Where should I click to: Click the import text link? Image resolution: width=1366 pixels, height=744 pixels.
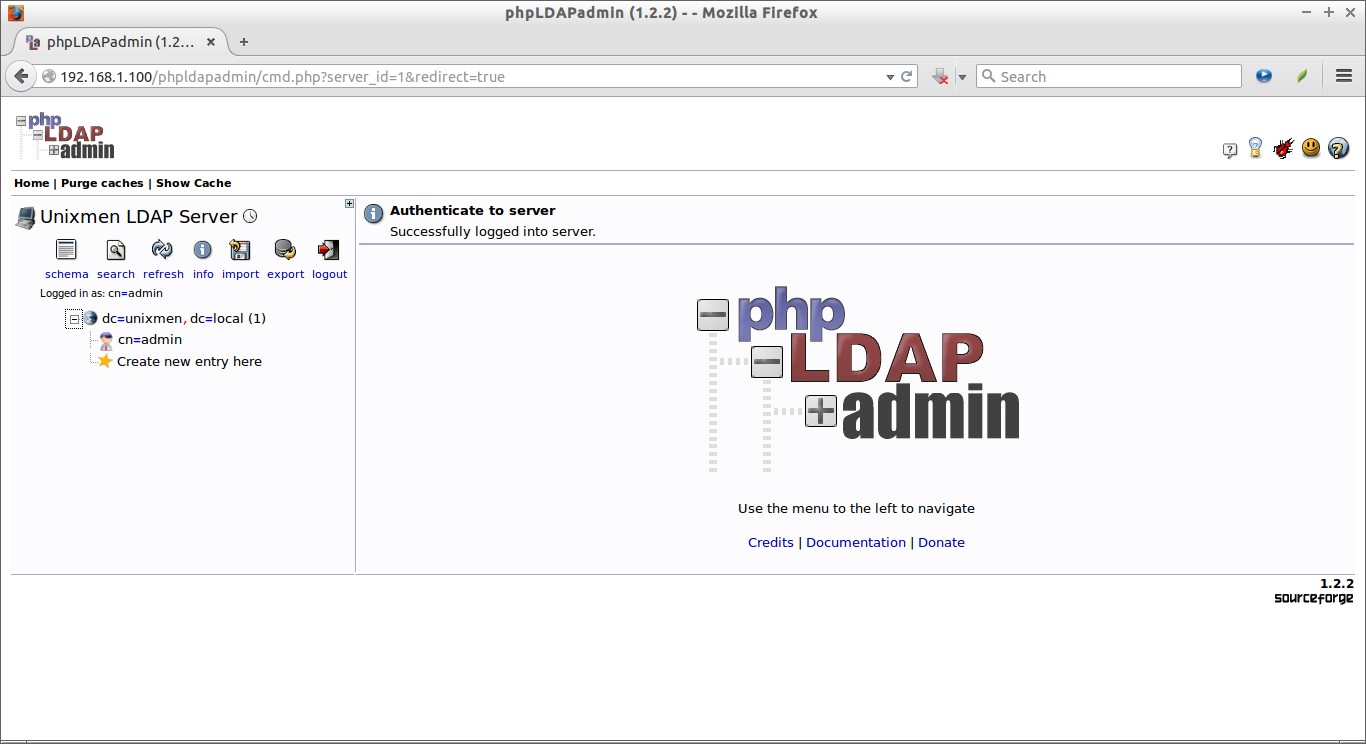point(240,274)
